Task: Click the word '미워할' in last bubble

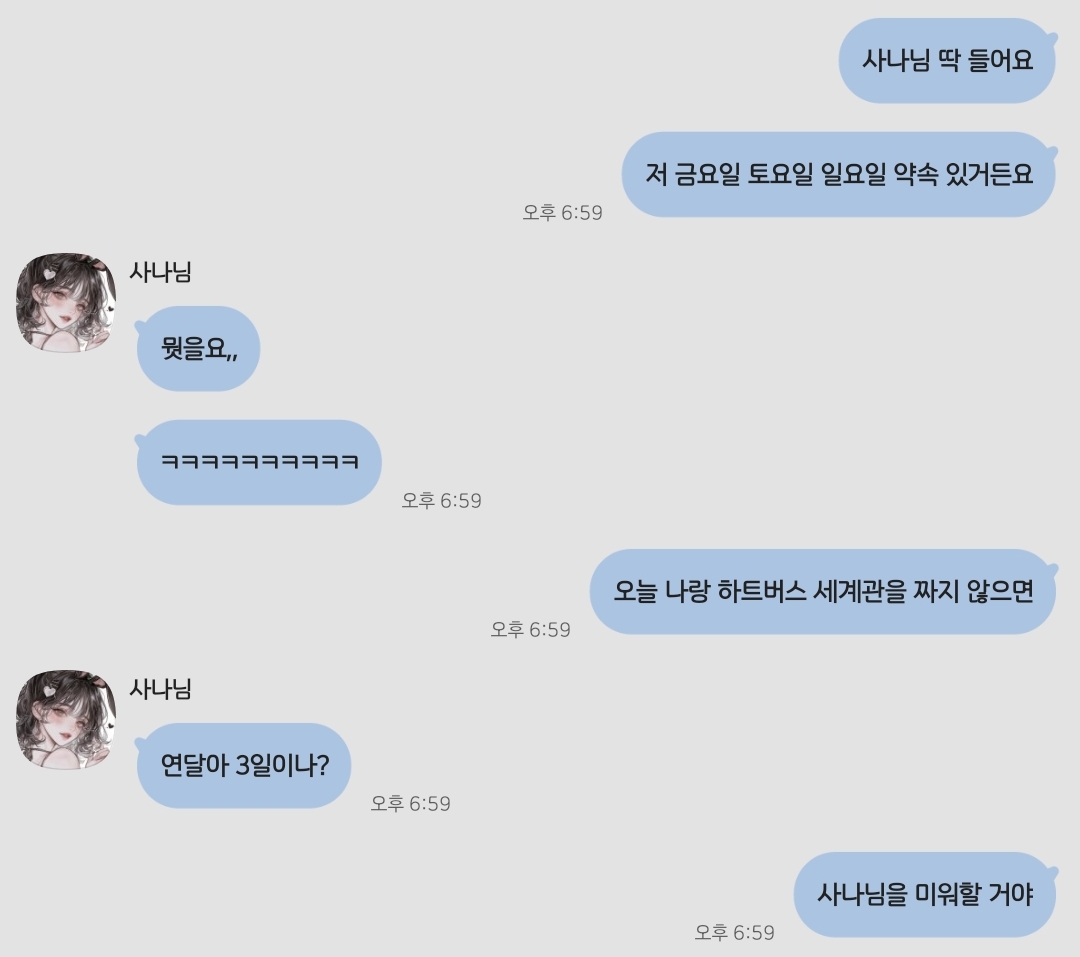Action: [x=947, y=894]
